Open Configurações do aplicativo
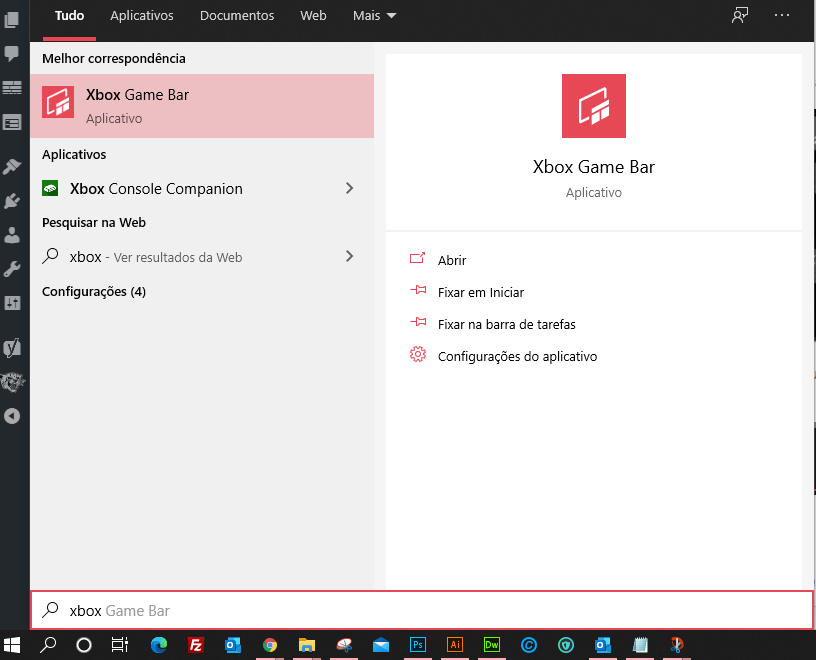This screenshot has height=660, width=816. point(503,356)
